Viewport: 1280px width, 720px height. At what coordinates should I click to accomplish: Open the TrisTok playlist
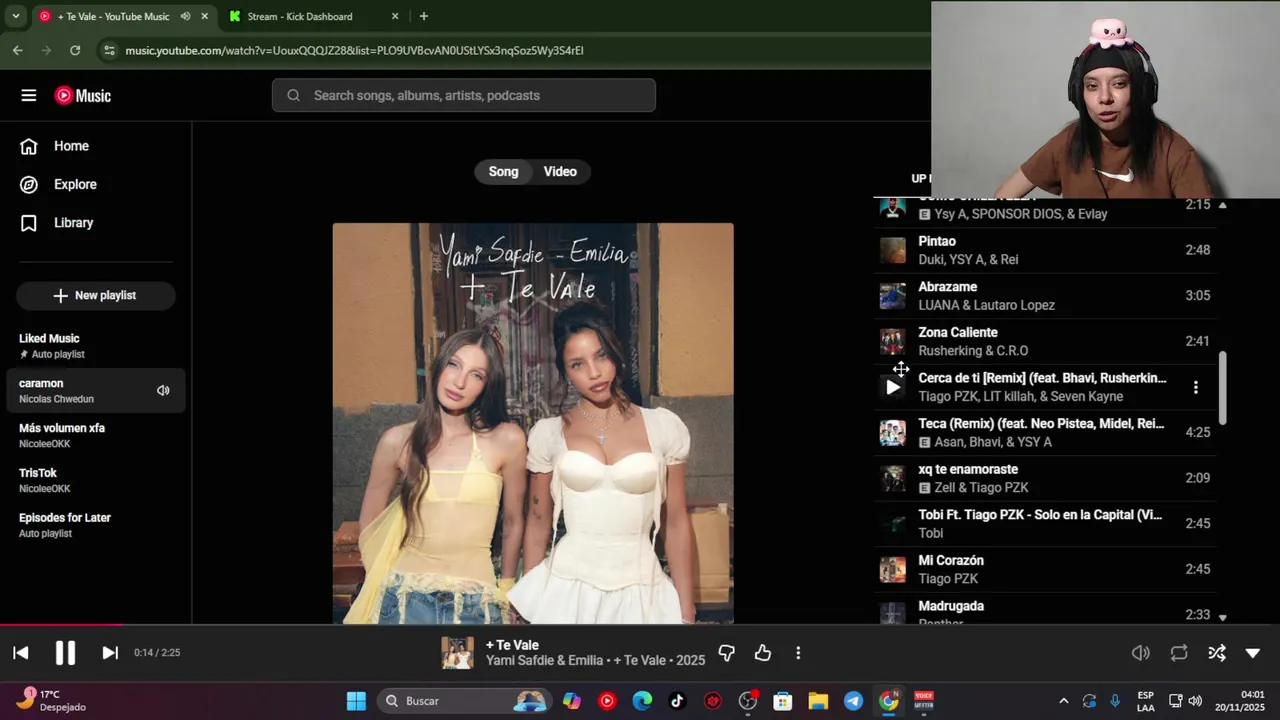tap(95, 481)
